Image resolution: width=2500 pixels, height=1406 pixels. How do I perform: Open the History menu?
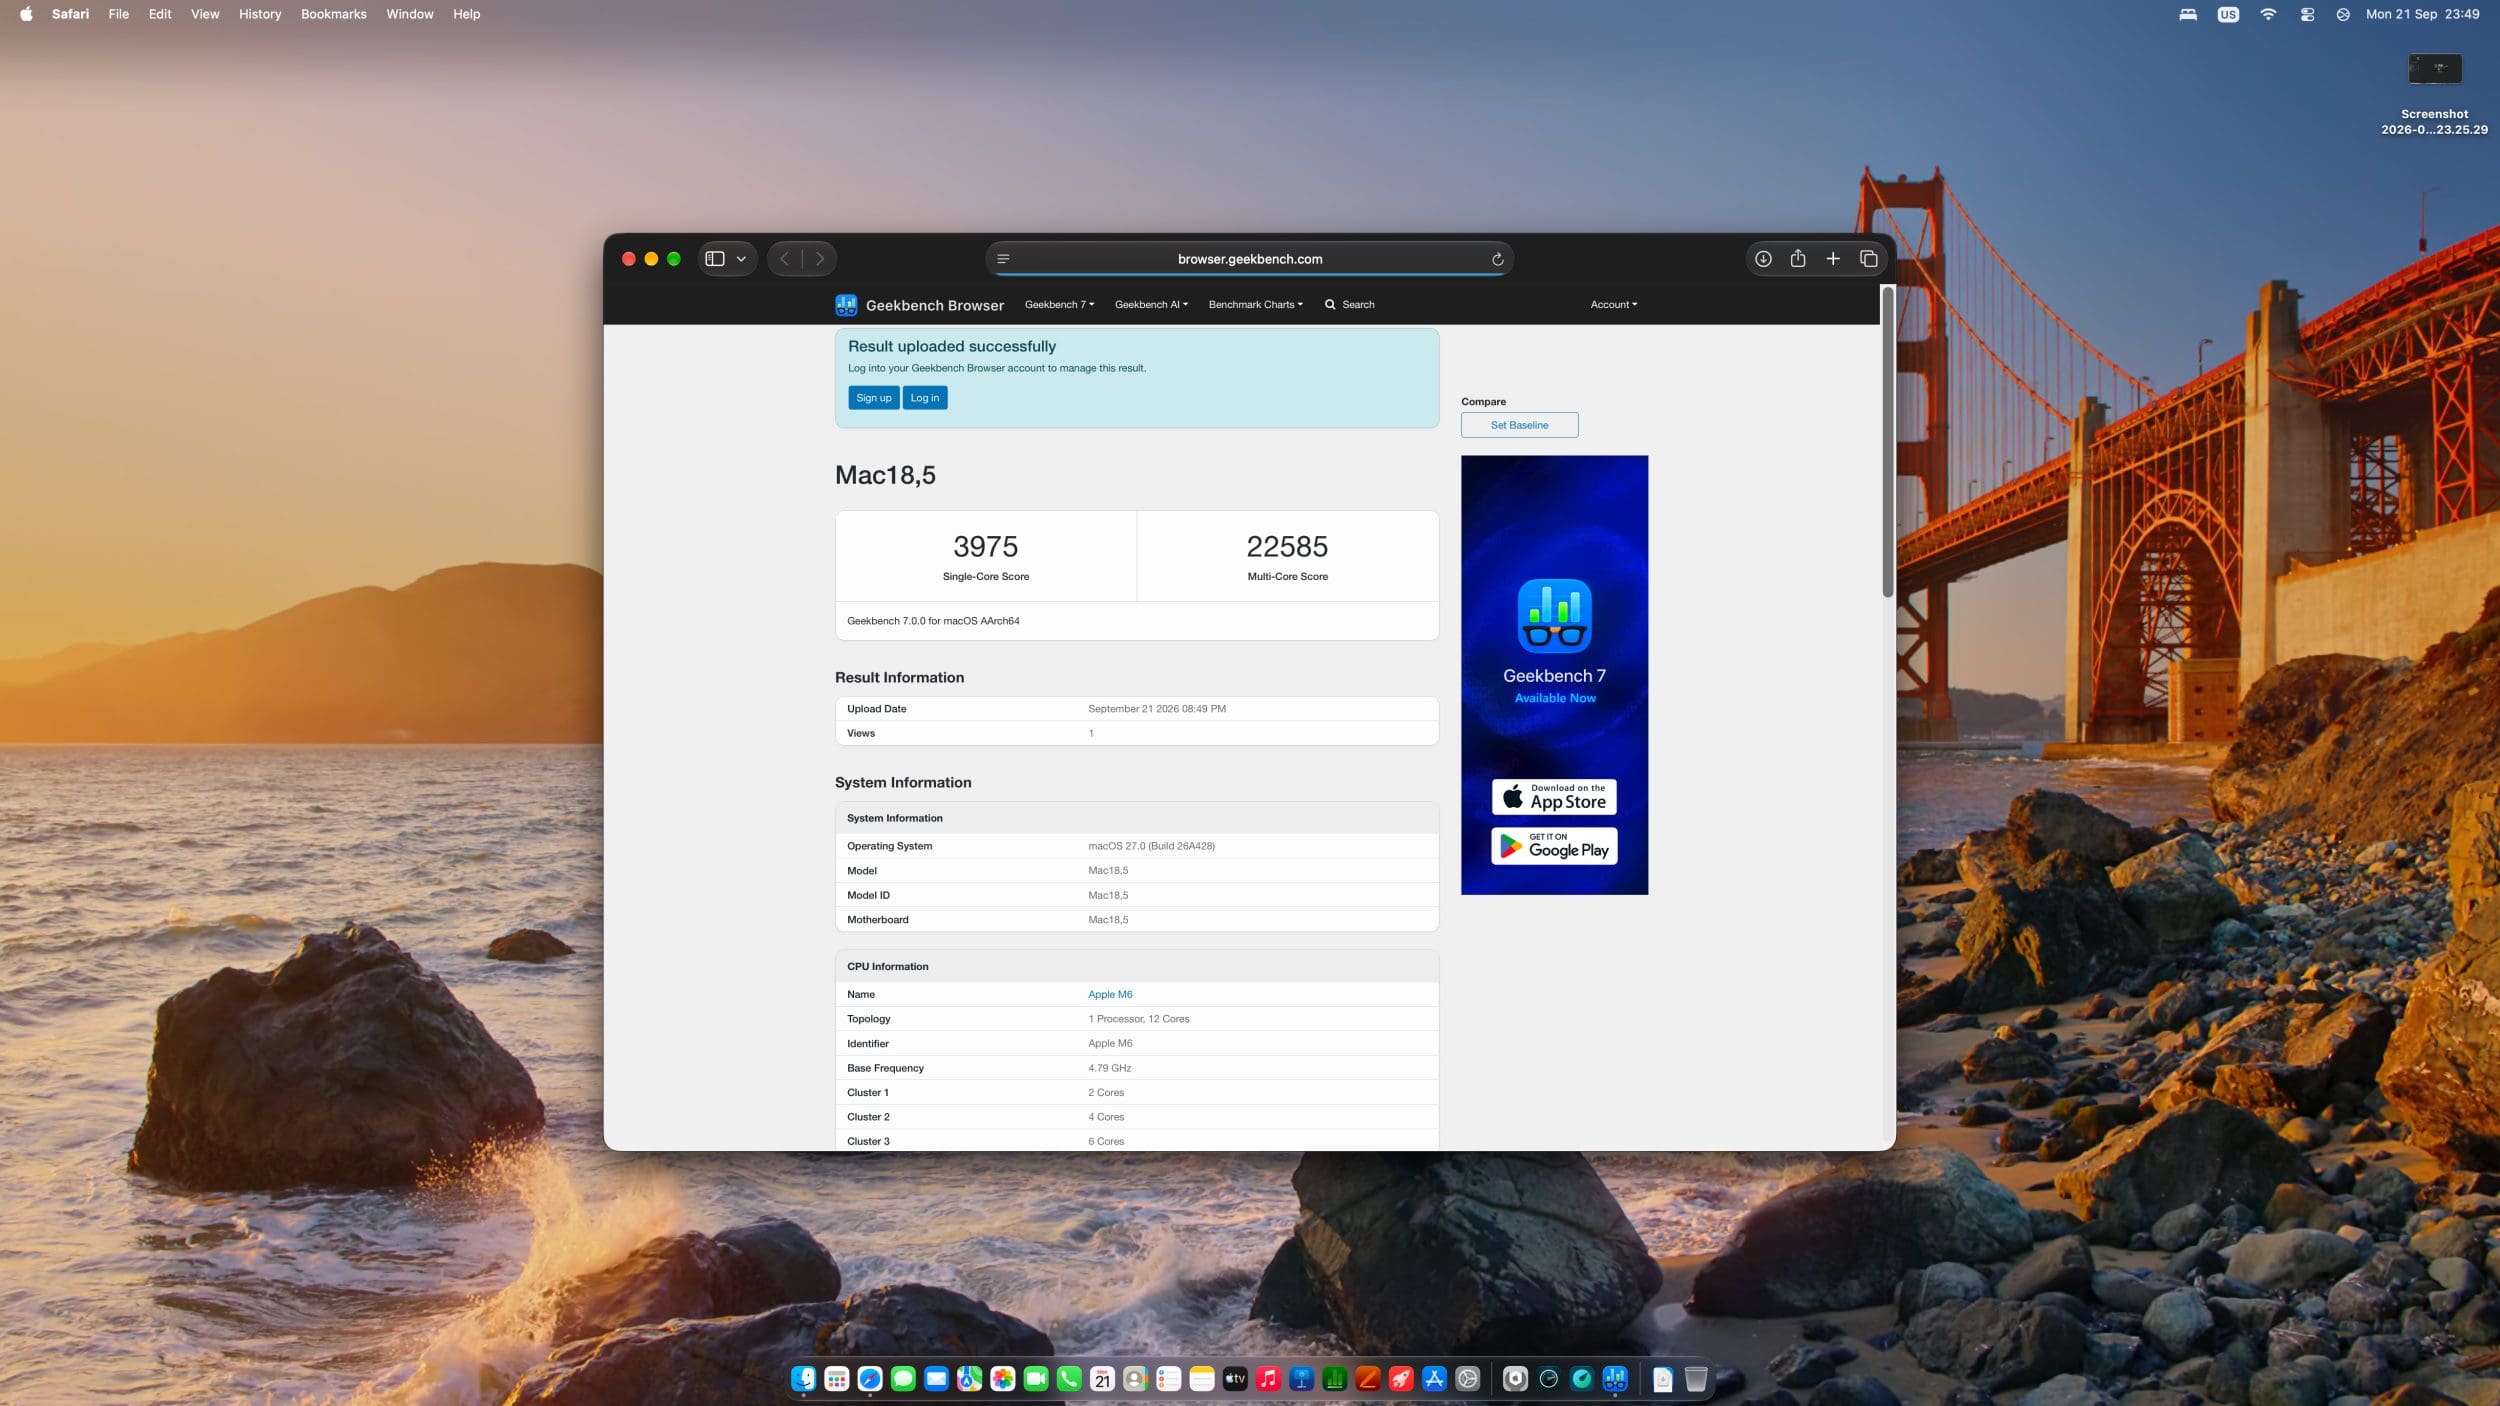(x=260, y=14)
